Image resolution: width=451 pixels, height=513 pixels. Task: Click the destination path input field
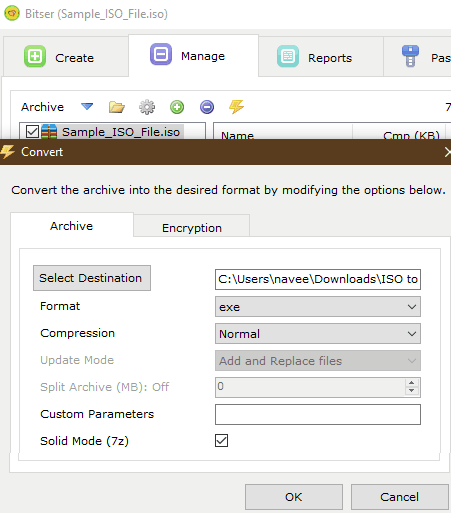coord(318,279)
